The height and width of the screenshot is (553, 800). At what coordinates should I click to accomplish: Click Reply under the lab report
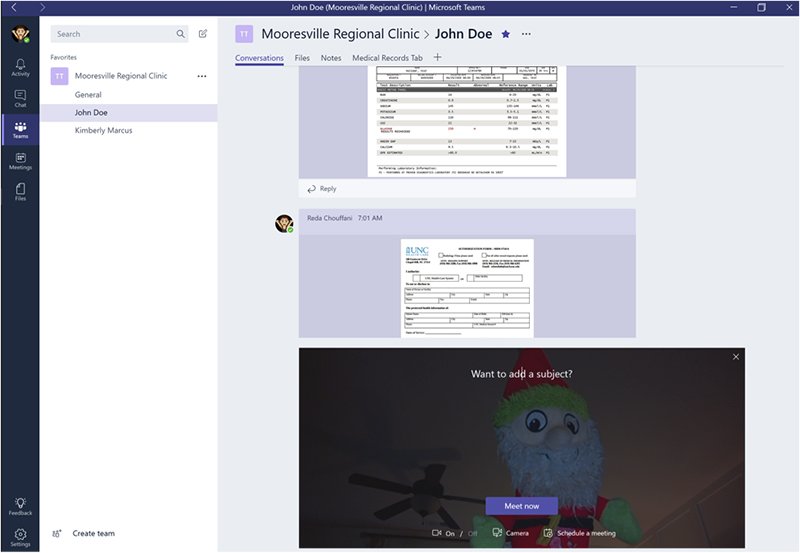pos(322,189)
